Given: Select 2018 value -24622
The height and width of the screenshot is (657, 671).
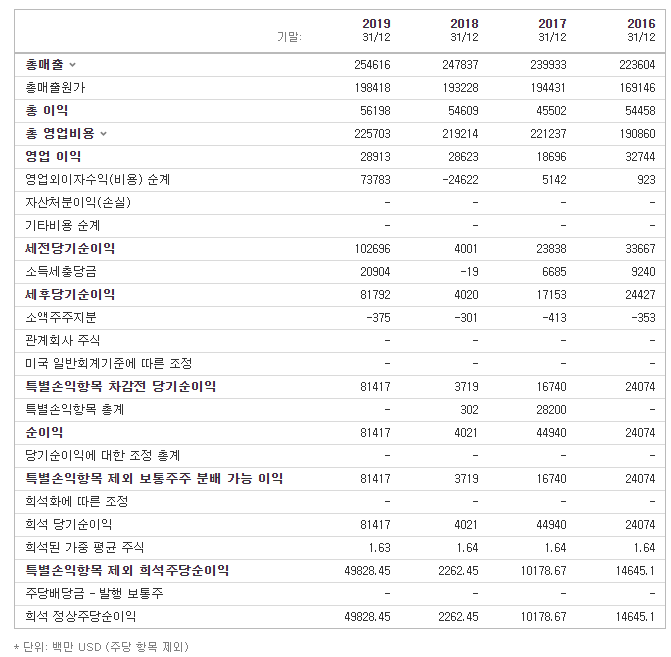Looking at the screenshot, I should coord(460,180).
